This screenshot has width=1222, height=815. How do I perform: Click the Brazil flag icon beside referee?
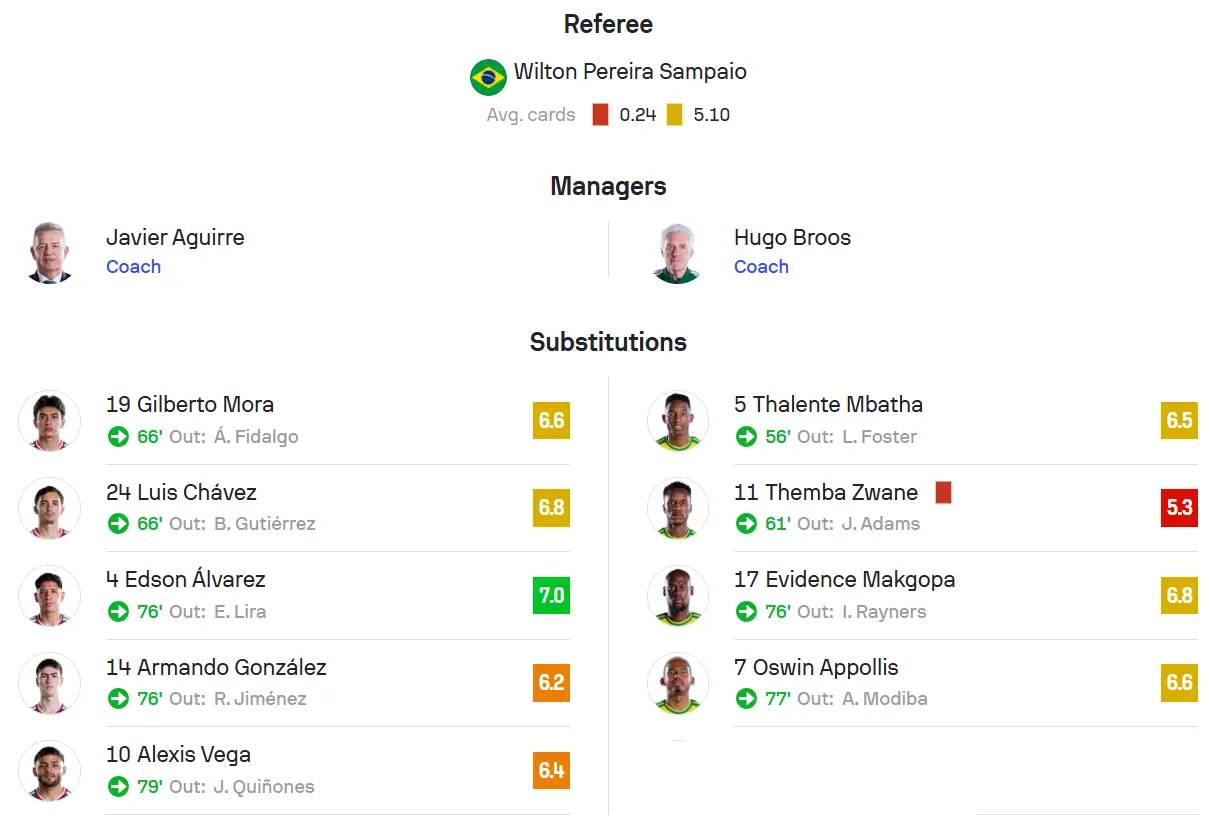pos(488,77)
